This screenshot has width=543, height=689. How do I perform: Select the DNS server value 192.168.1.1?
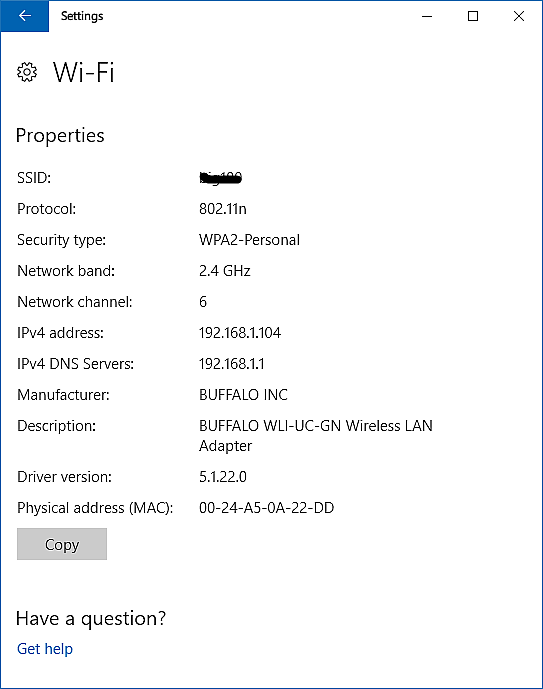[x=232, y=364]
